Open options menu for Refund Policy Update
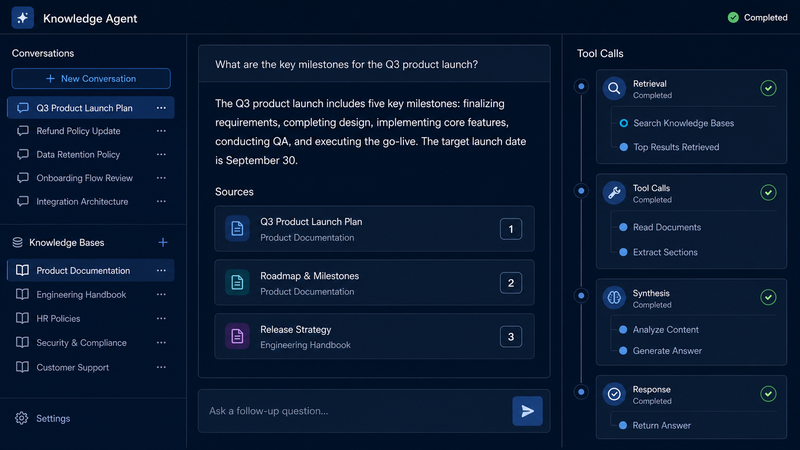The image size is (800, 450). pos(161,131)
